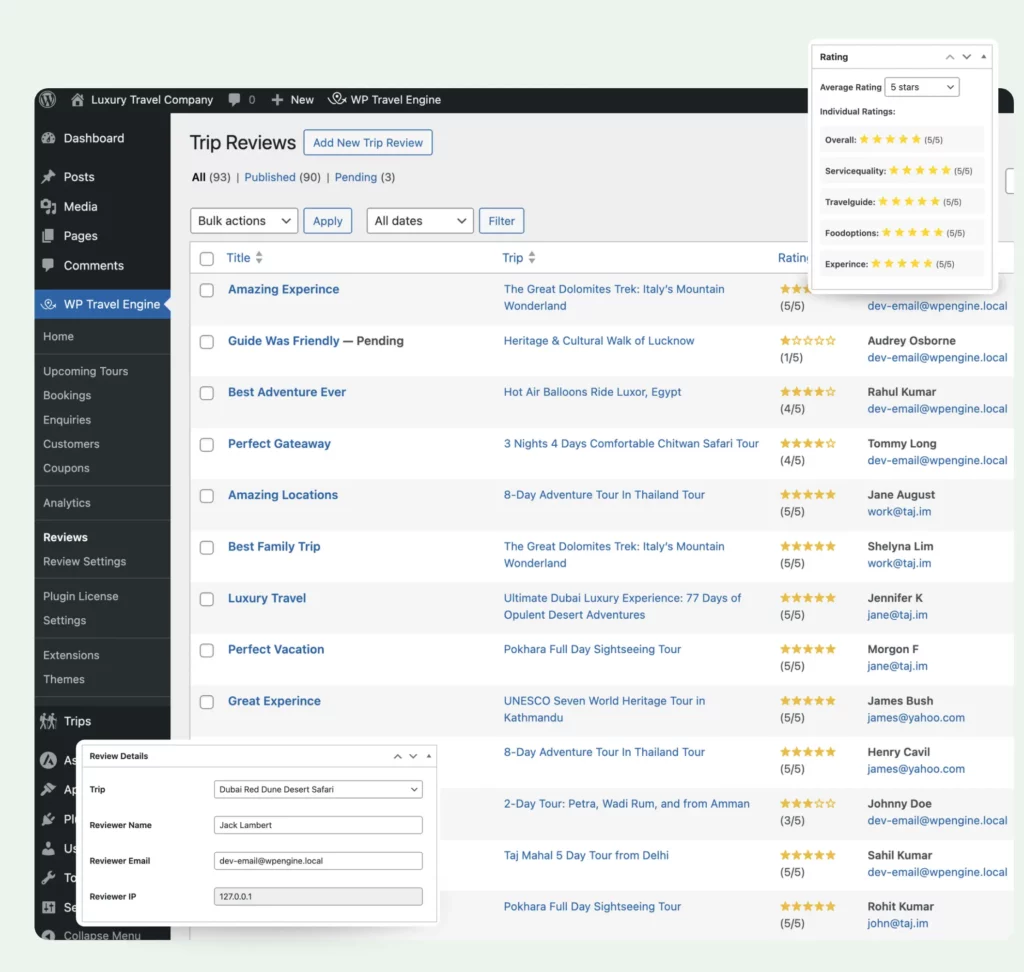This screenshot has height=972, width=1024.
Task: Toggle the select-all checkbox in table header
Action: (206, 259)
